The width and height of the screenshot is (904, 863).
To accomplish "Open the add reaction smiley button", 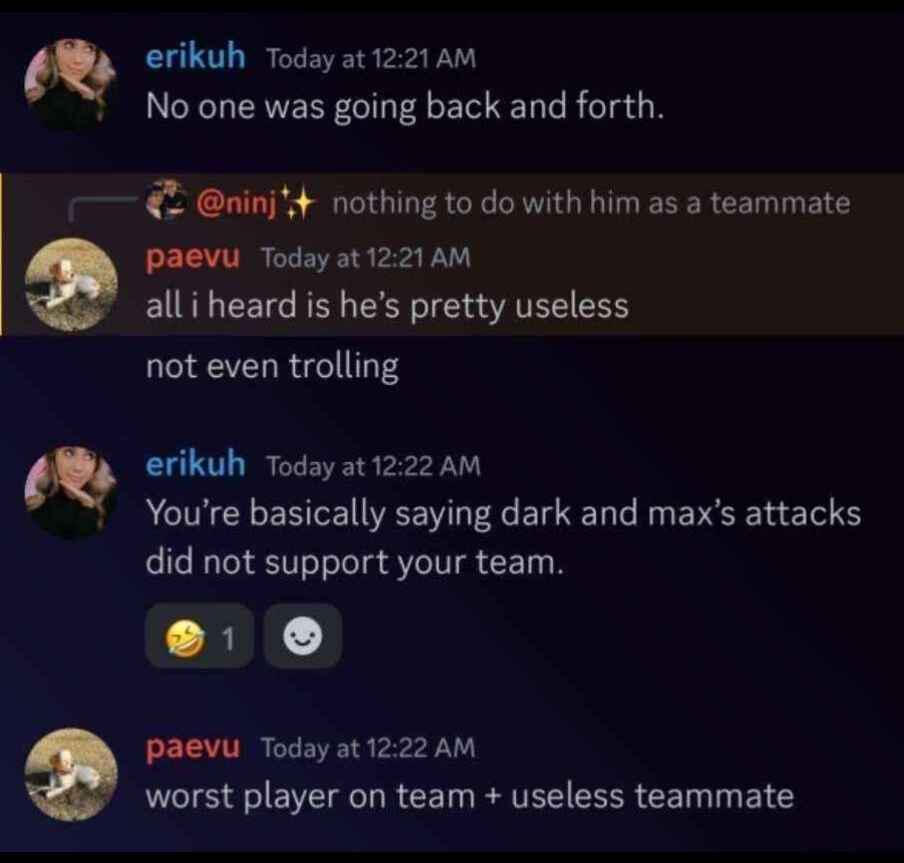I will (x=303, y=636).
